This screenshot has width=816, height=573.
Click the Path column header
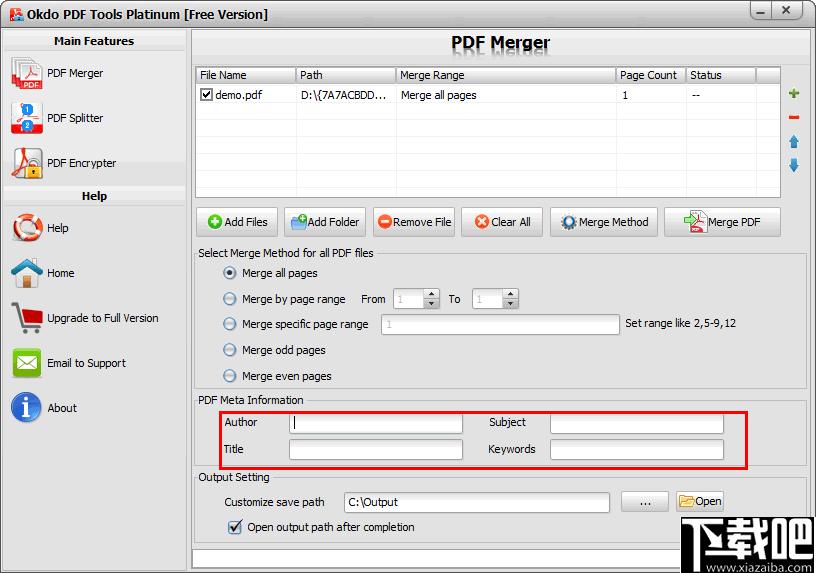click(x=346, y=75)
